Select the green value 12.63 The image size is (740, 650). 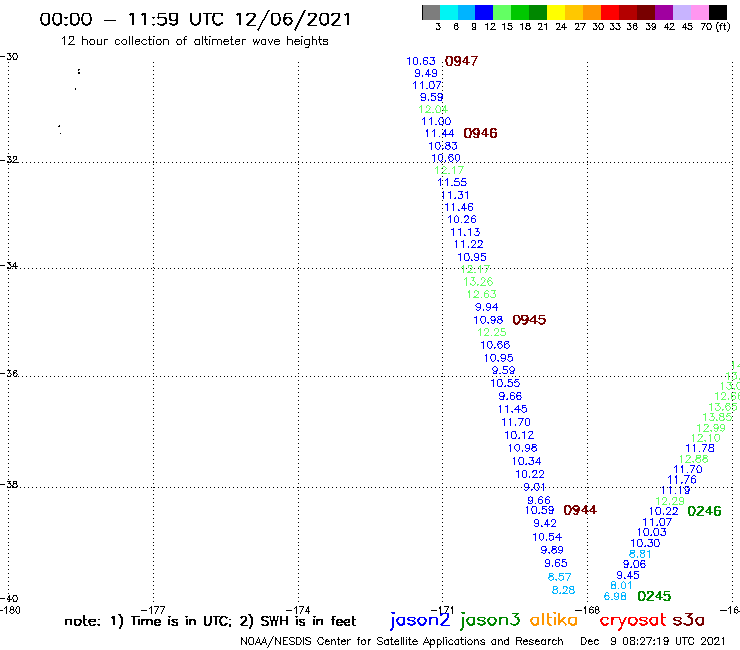[481, 294]
